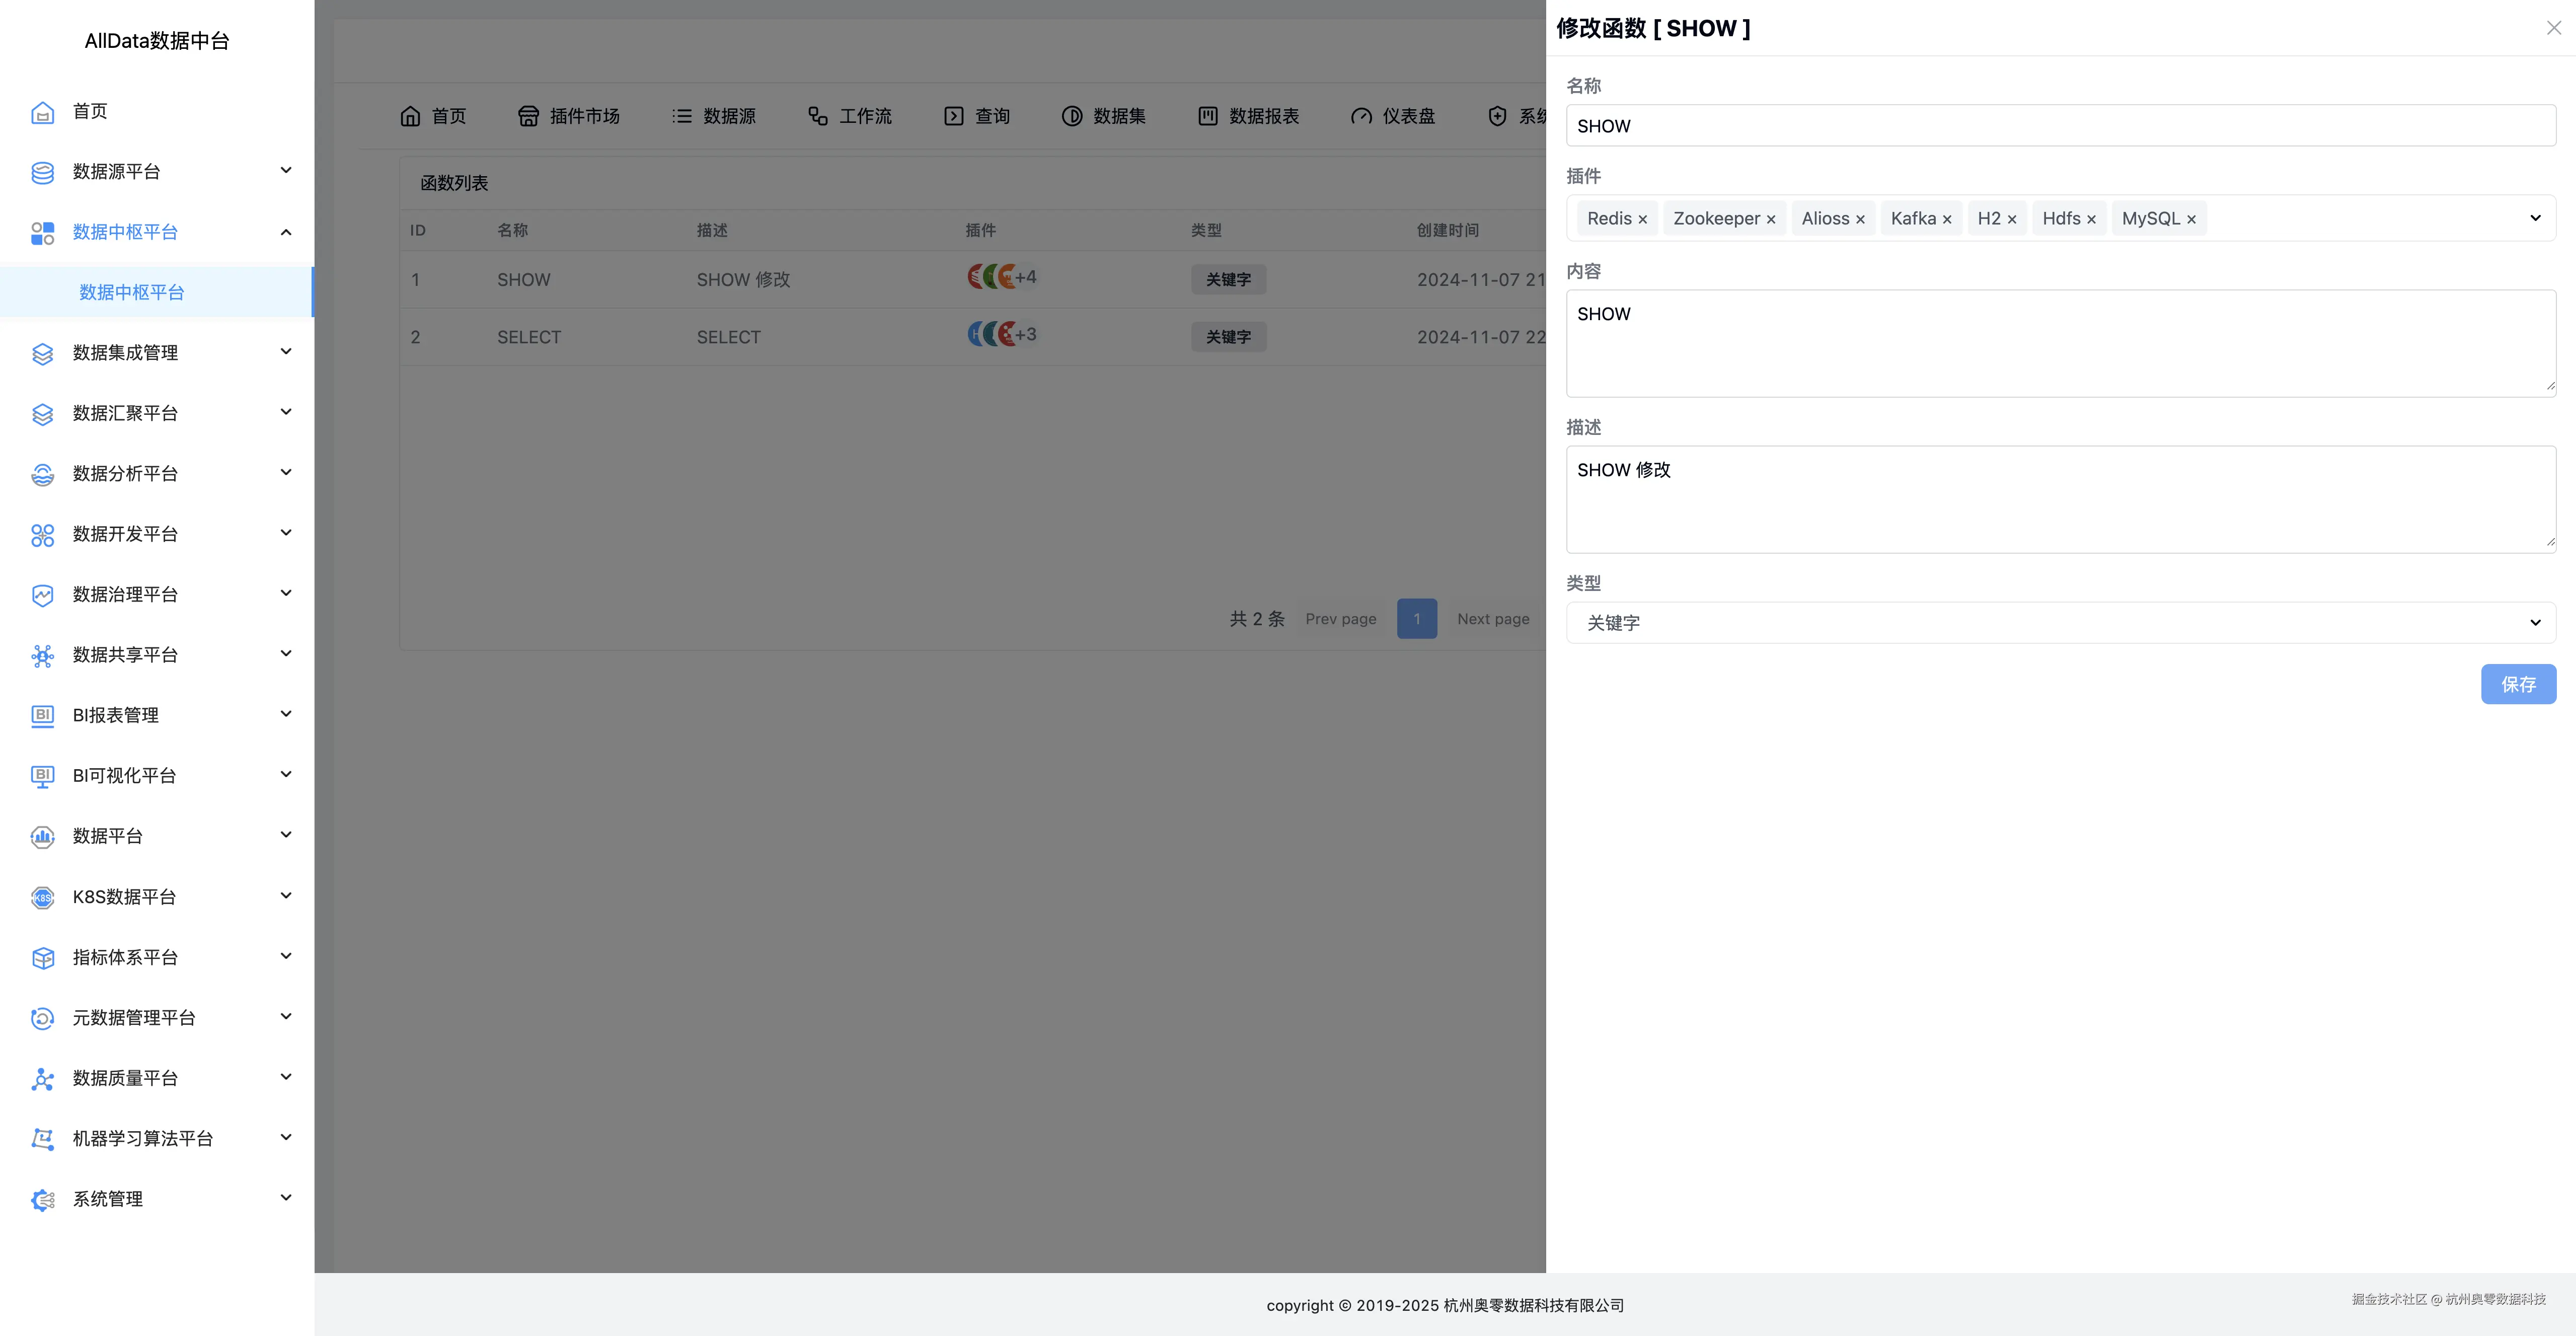Remove the Redis plugin tag
This screenshot has height=1336, width=2576.
[x=1643, y=218]
